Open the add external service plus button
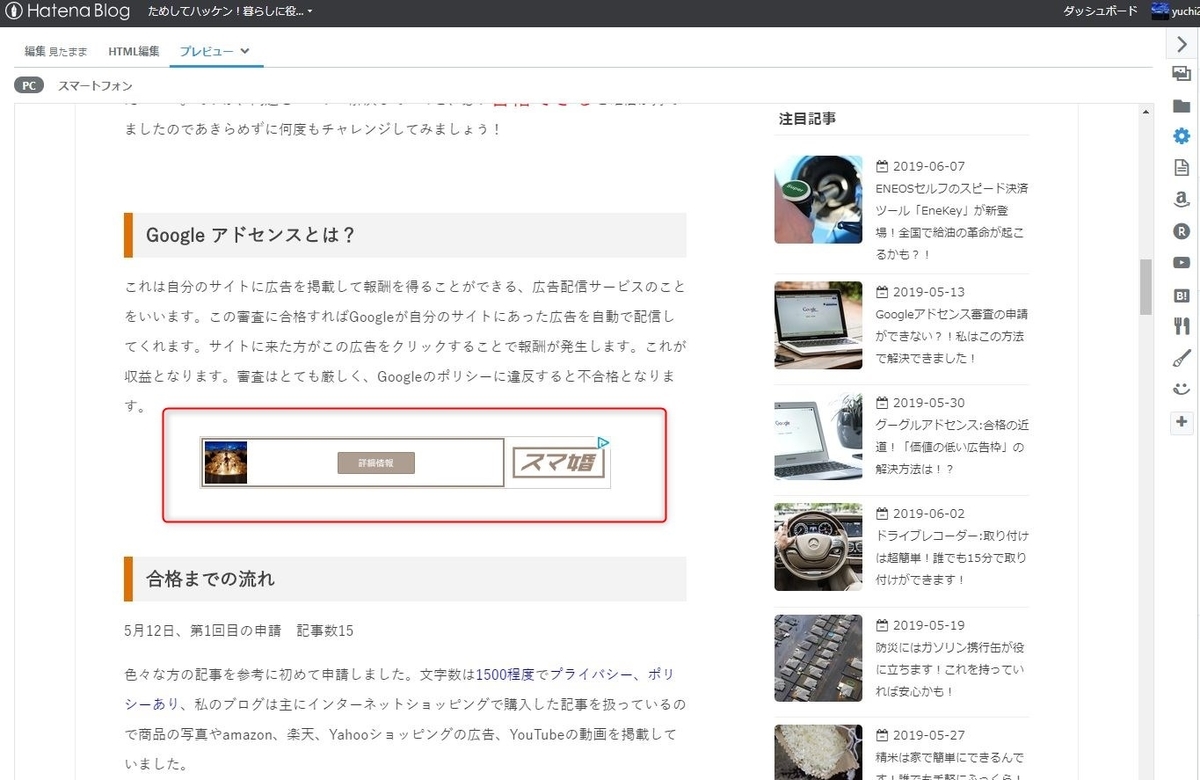This screenshot has height=780, width=1200. point(1181,422)
